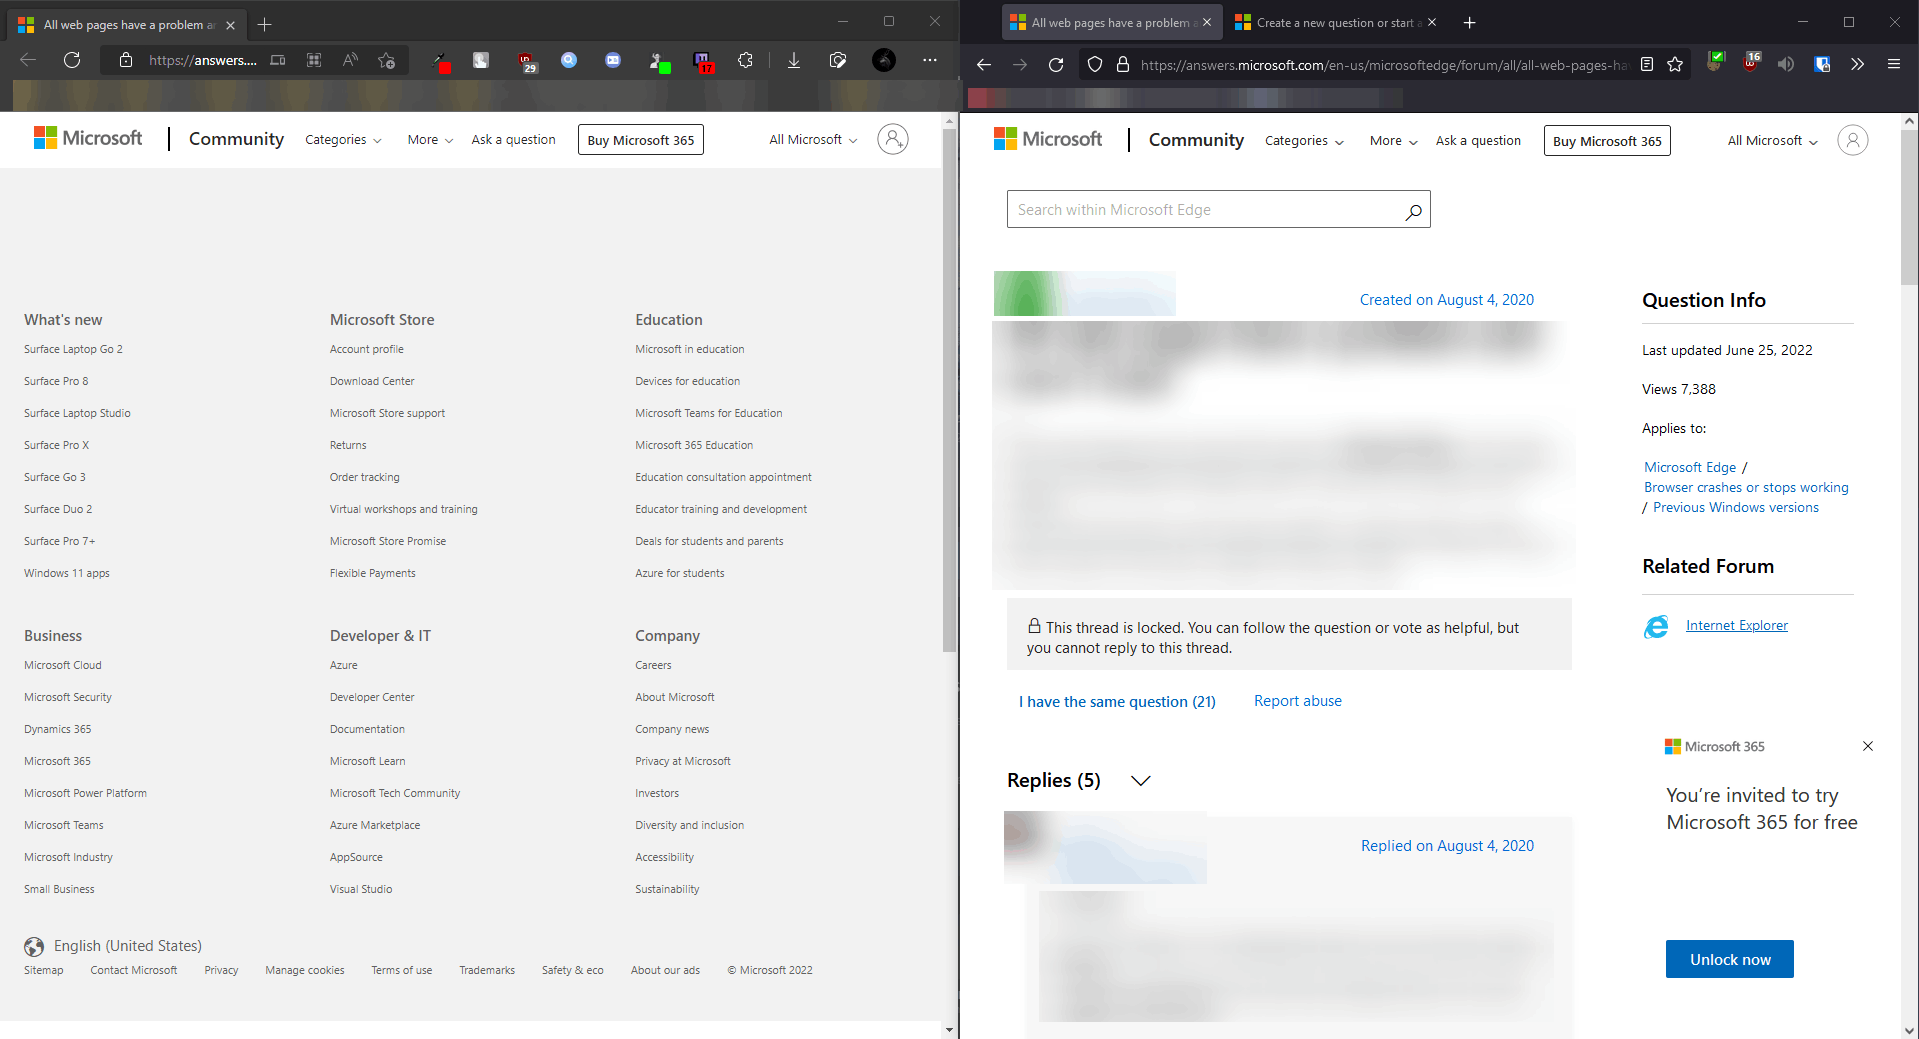This screenshot has width=1919, height=1039.
Task: Open Edge profile avatar in toolbar
Action: pos(884,60)
